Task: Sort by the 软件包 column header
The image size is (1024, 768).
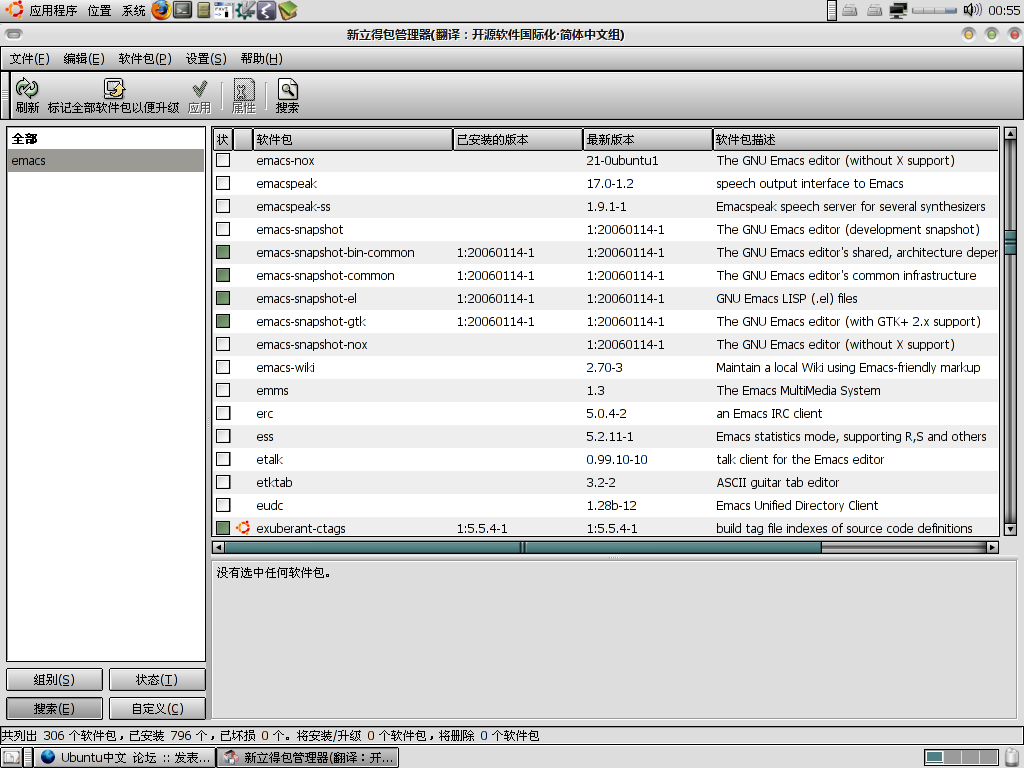Action: [x=353, y=139]
